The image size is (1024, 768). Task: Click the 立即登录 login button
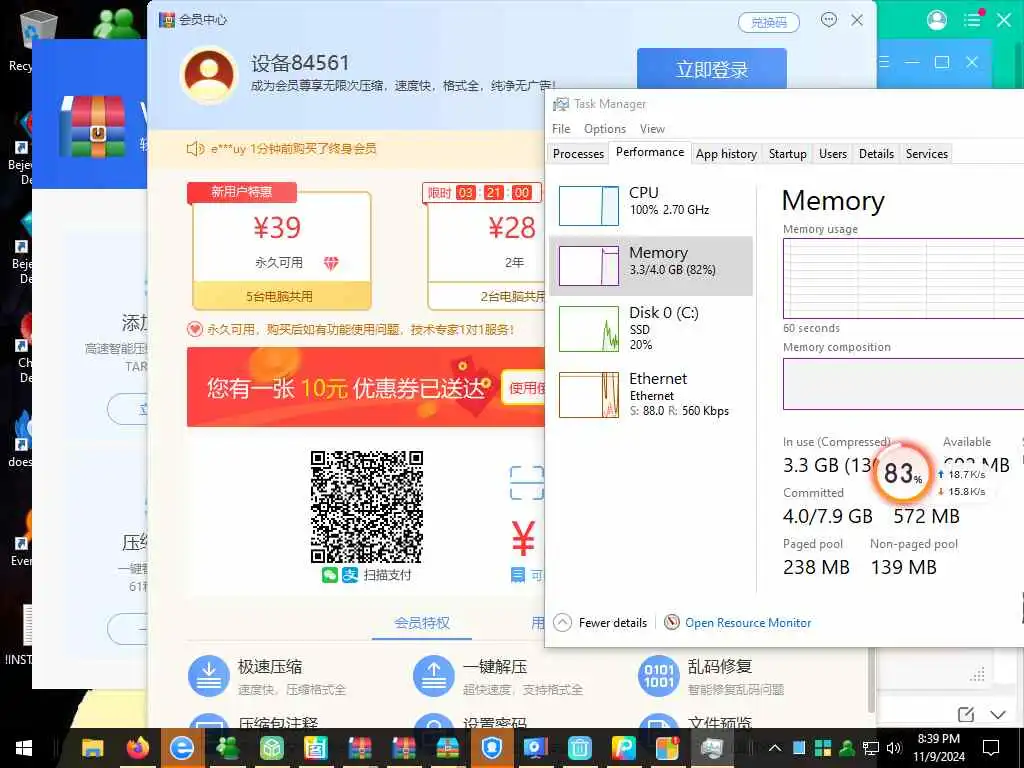712,68
